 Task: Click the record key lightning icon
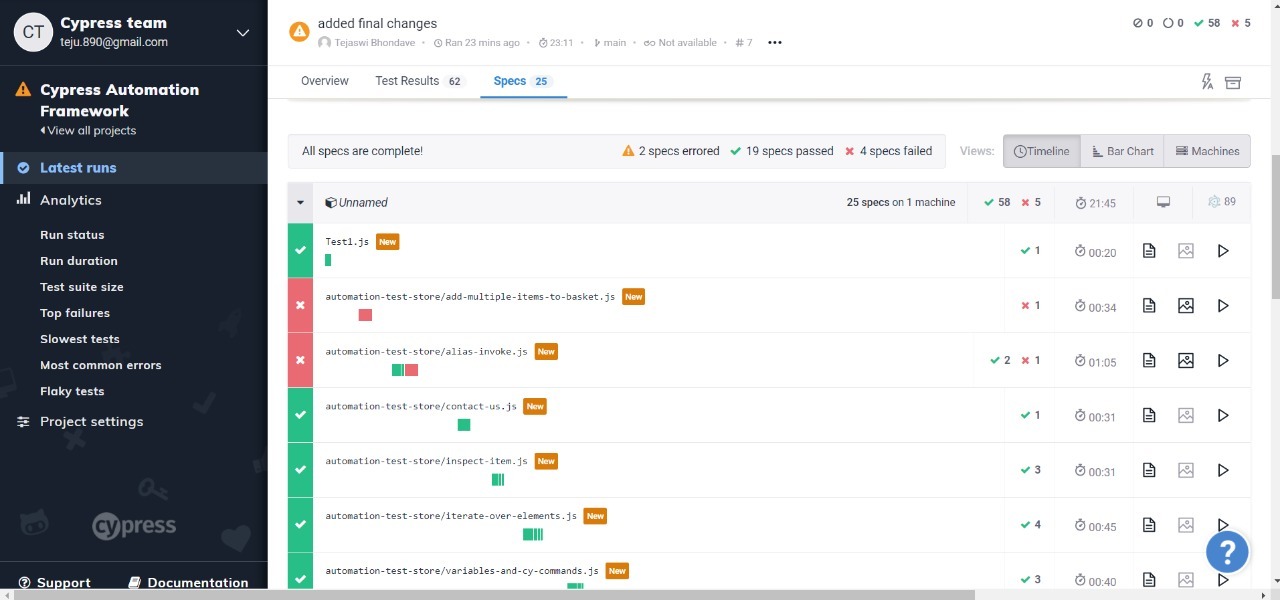tap(1206, 81)
